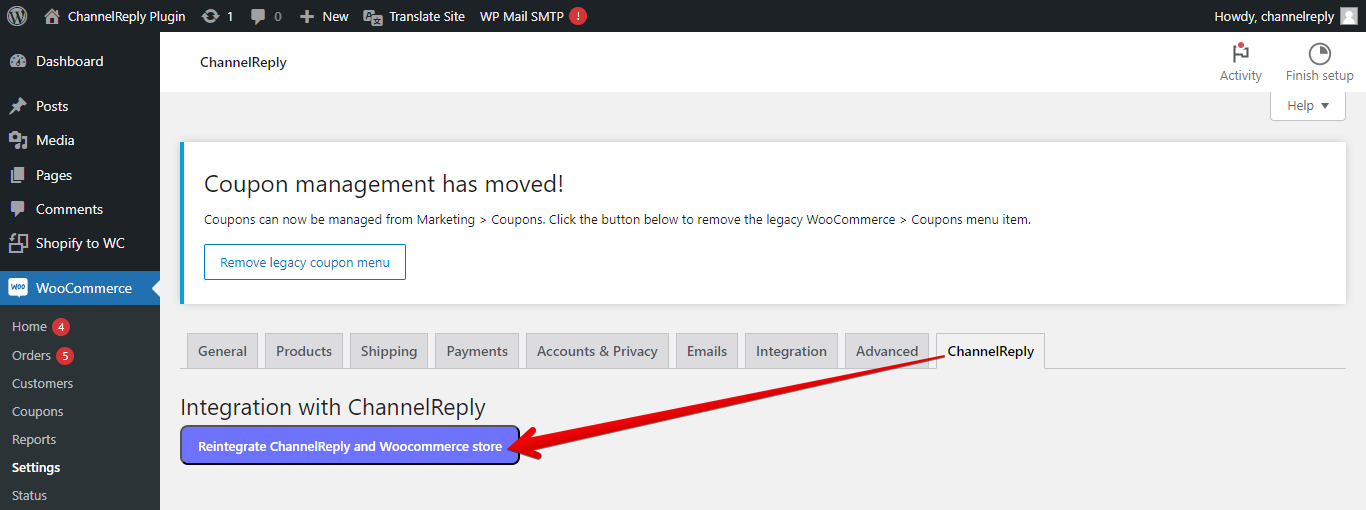Click the Coupon management has moved! heading
1366x510 pixels.
[x=384, y=184]
